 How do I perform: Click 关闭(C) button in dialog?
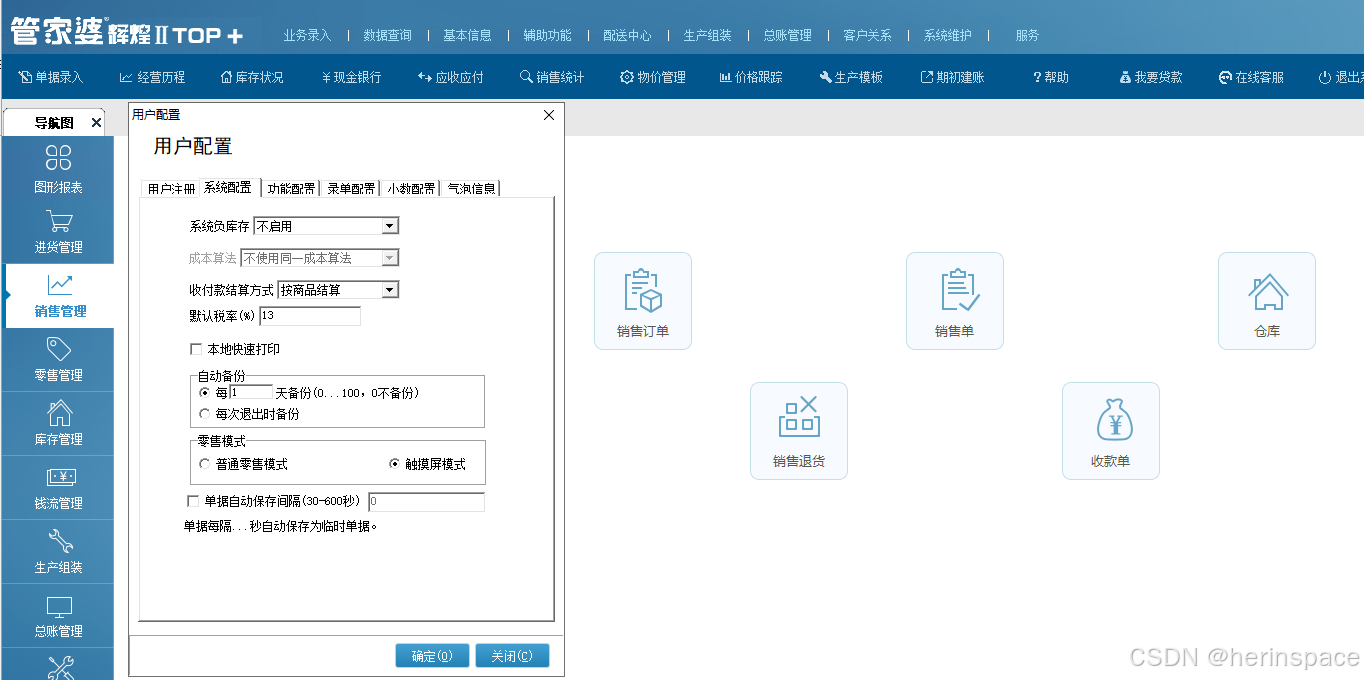pyautogui.click(x=512, y=656)
